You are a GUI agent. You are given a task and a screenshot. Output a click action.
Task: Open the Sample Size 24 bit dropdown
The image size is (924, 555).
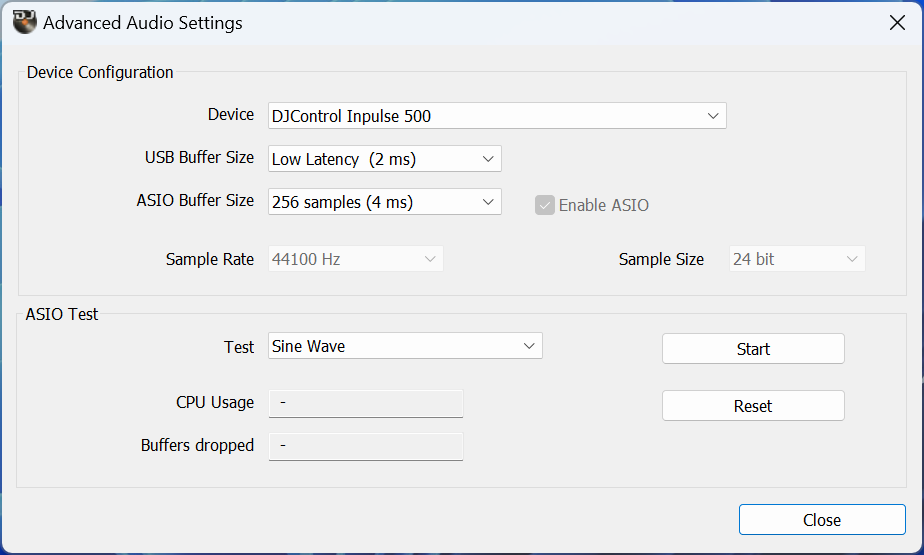pyautogui.click(x=797, y=259)
